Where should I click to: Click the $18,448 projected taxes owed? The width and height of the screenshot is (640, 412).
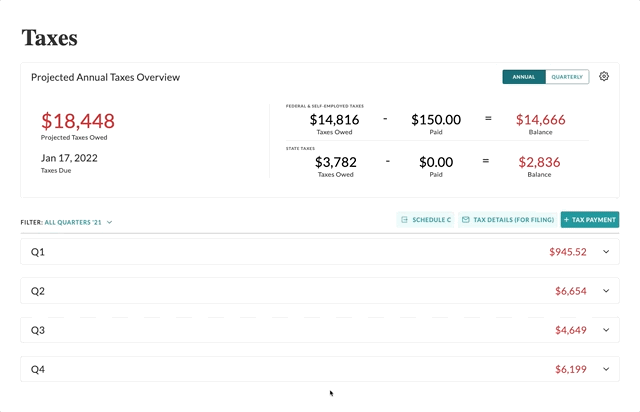[x=78, y=121]
